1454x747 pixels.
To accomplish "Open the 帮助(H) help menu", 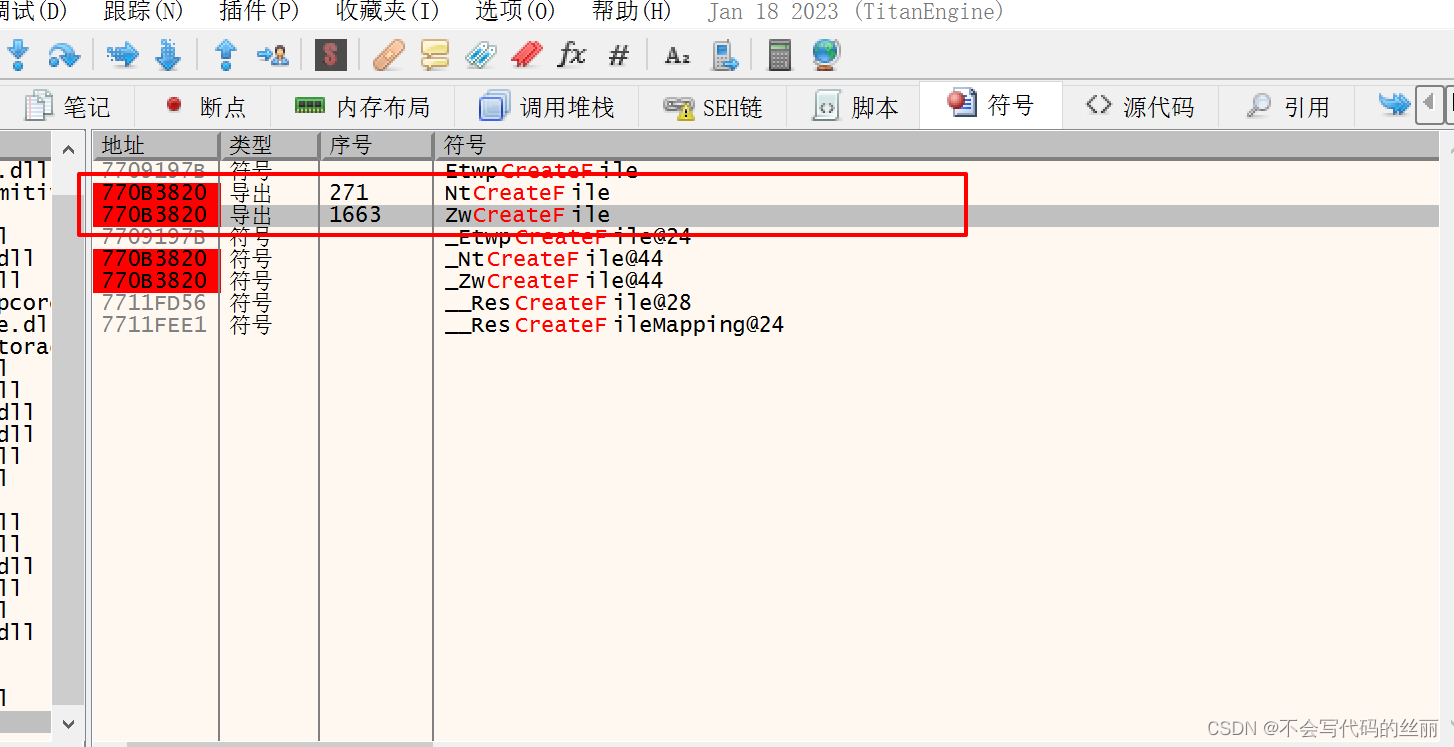I will click(631, 12).
